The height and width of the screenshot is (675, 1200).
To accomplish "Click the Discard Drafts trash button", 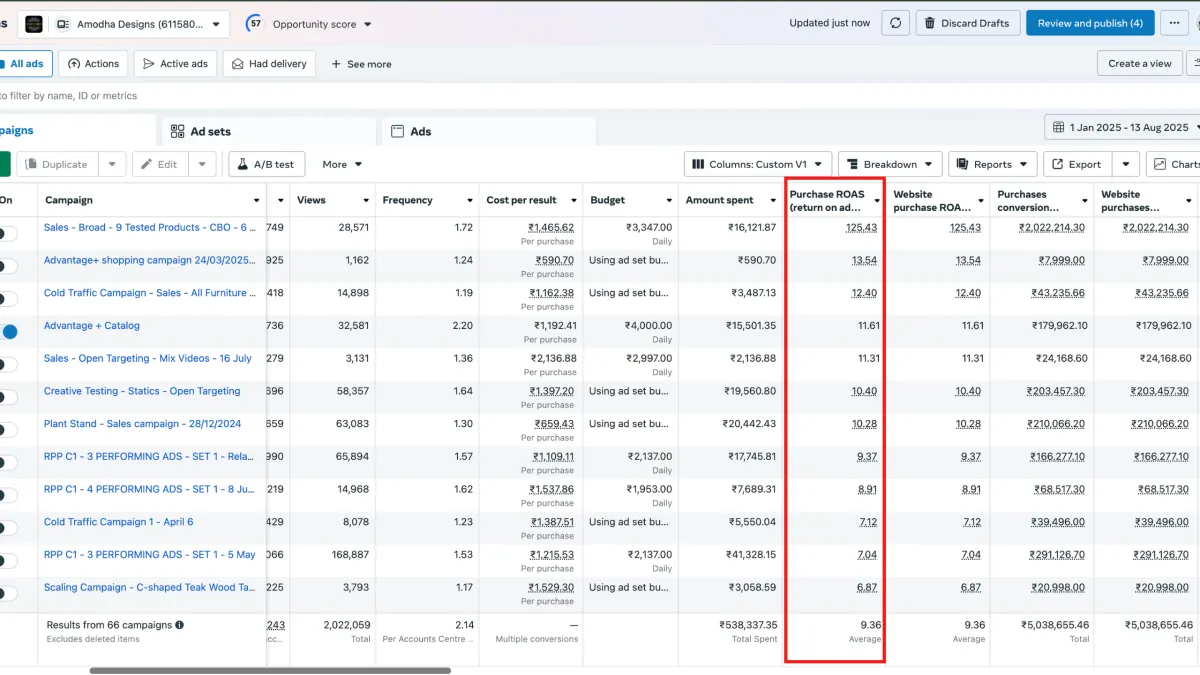I will tap(966, 23).
